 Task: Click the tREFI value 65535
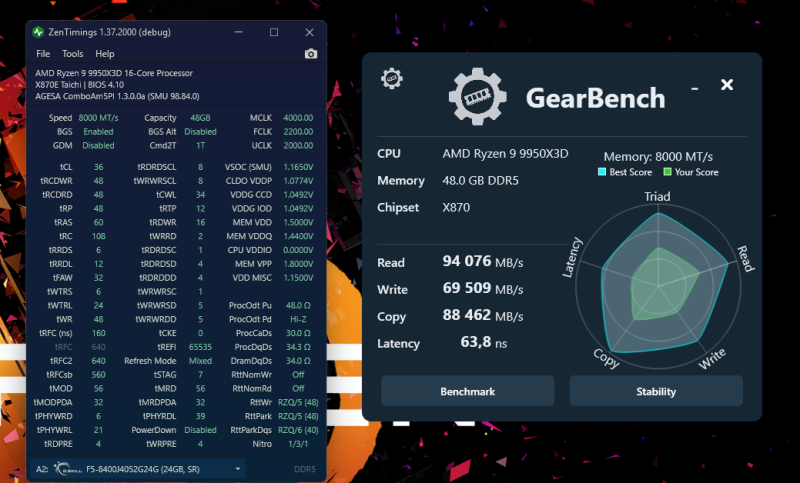point(201,347)
